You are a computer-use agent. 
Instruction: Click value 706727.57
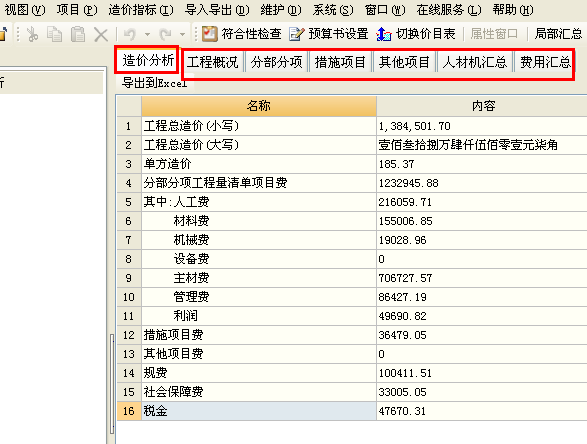[x=405, y=278]
